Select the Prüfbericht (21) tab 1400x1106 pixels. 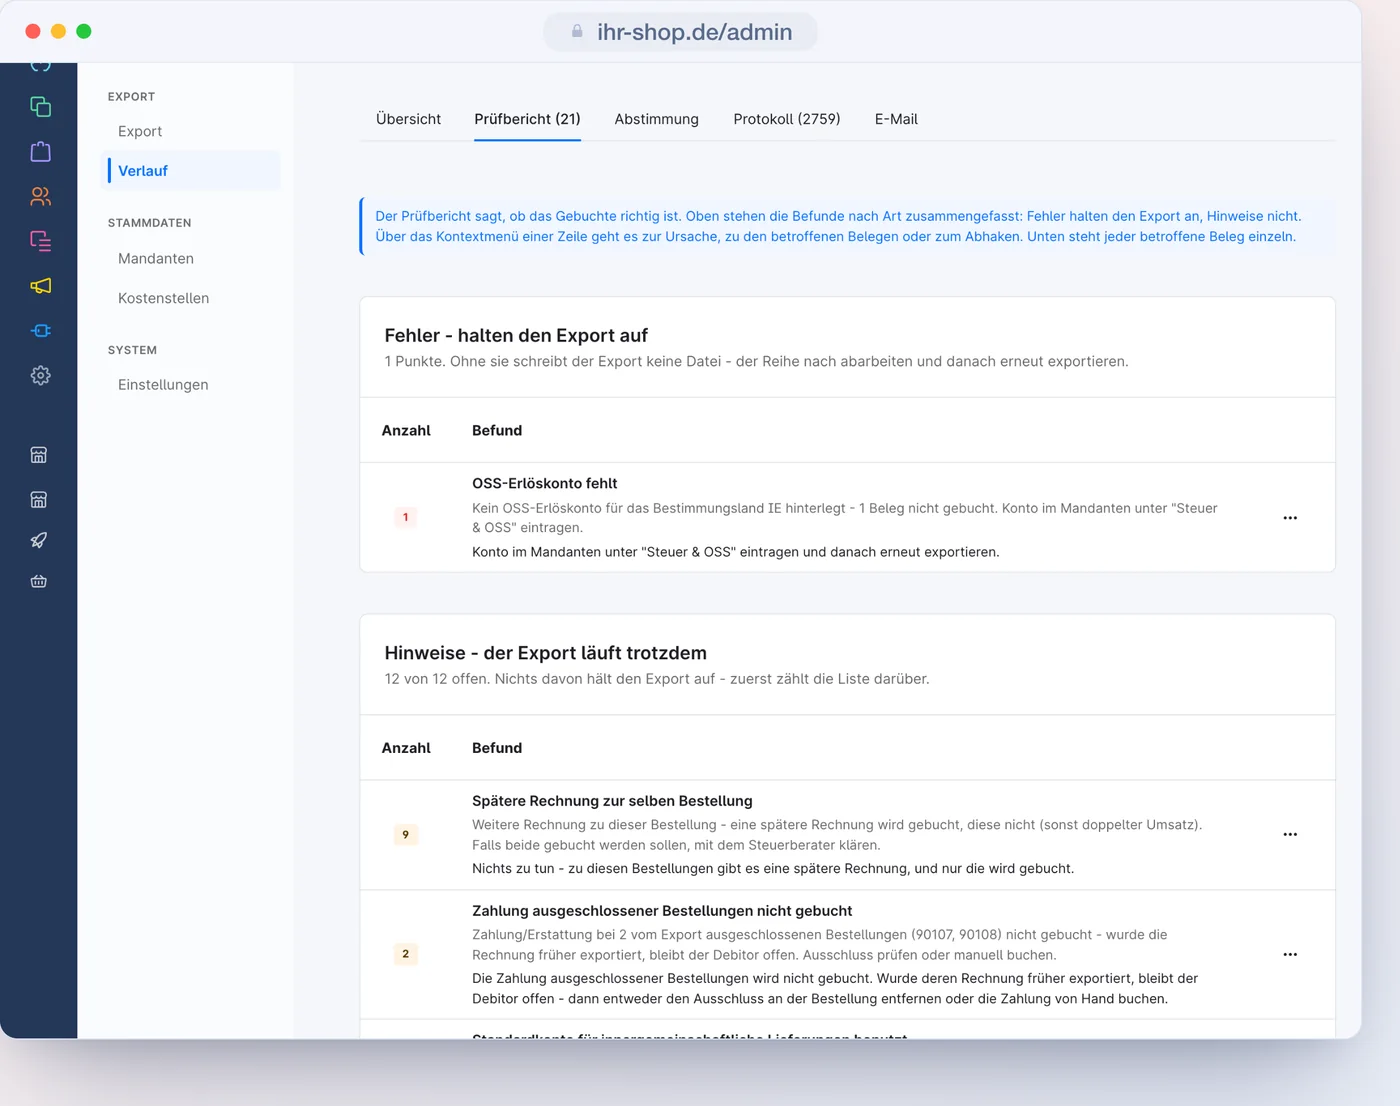click(x=527, y=119)
